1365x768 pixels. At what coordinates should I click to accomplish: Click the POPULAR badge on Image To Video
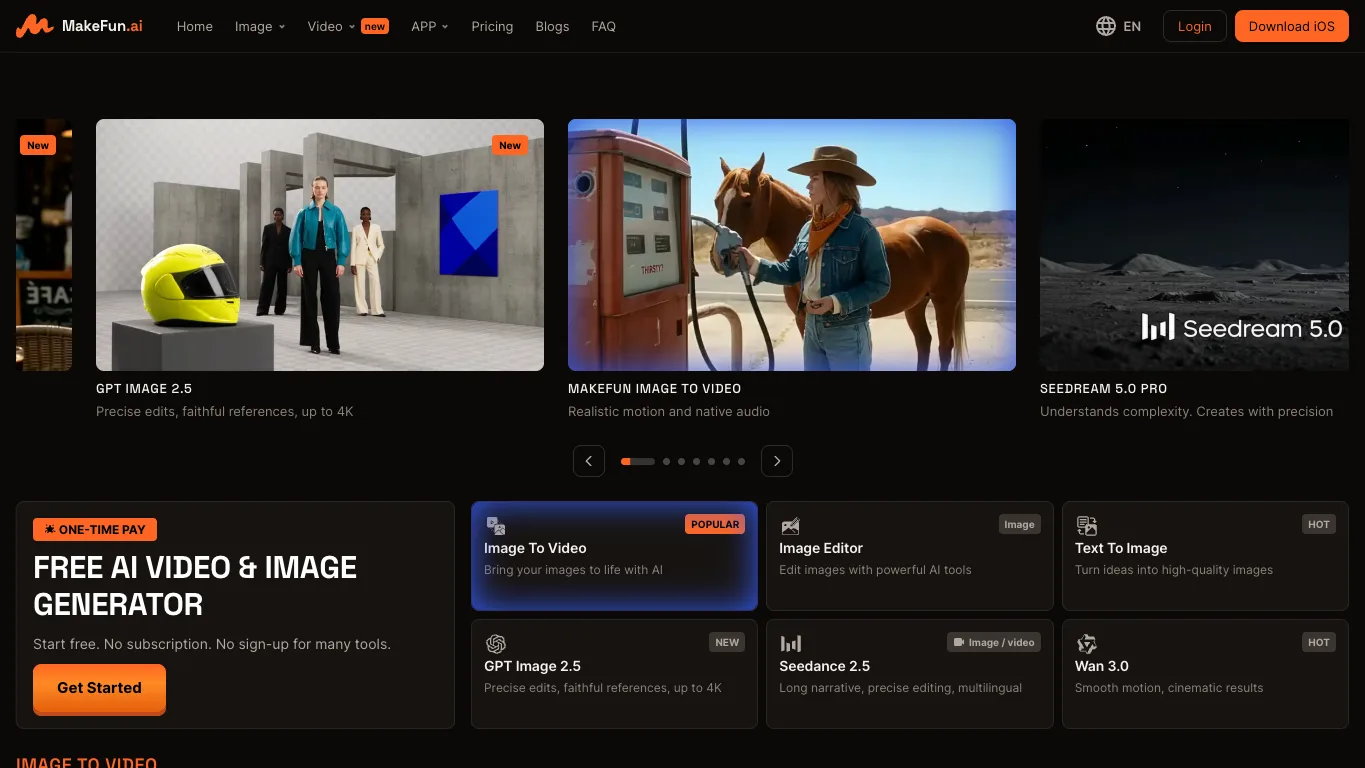[715, 524]
